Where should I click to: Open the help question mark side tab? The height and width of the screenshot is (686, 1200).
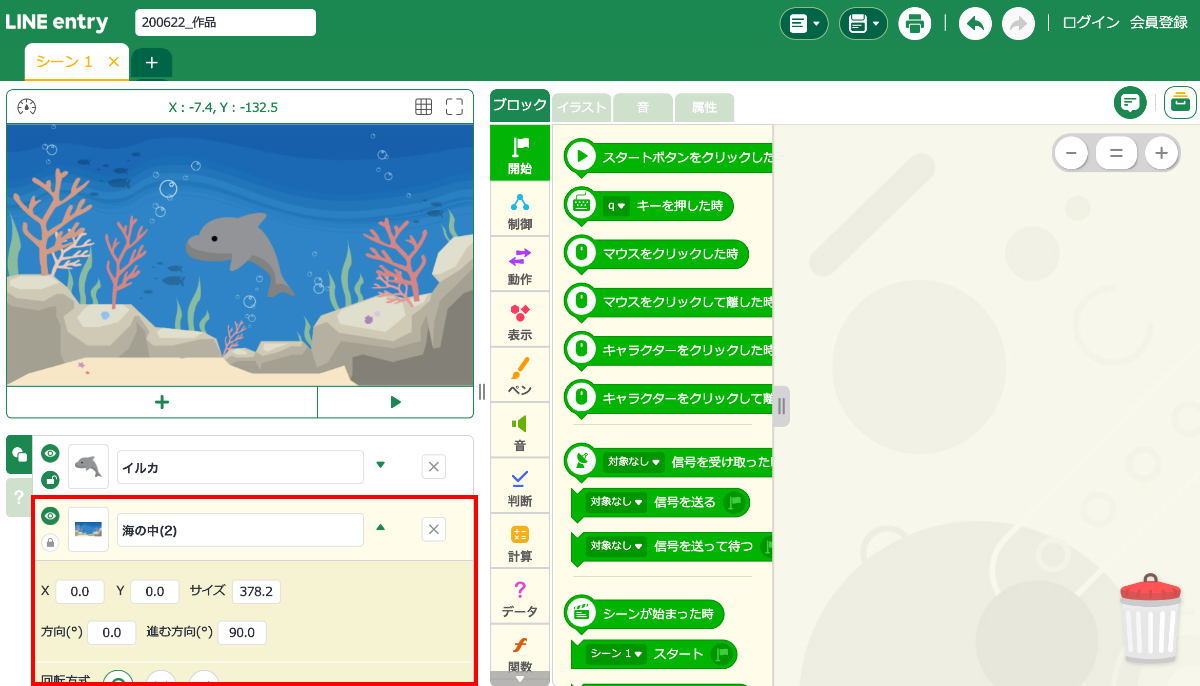pos(19,497)
